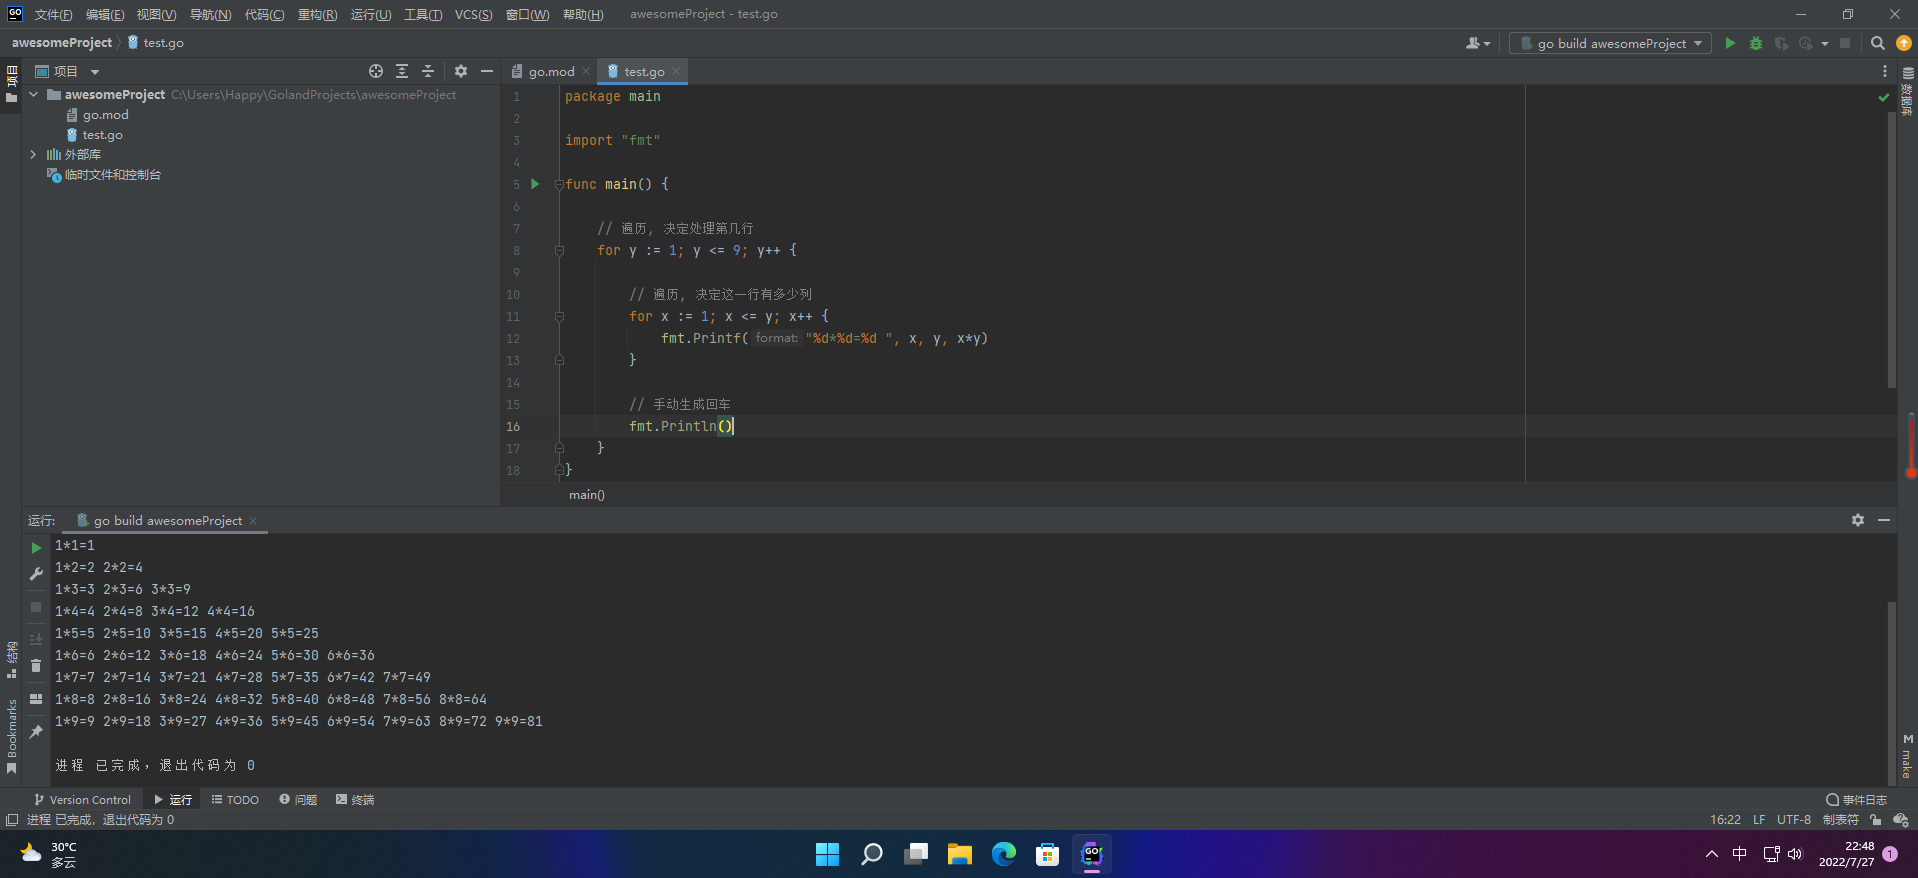Select go.mod in project tree
The width and height of the screenshot is (1918, 878).
[x=105, y=115]
